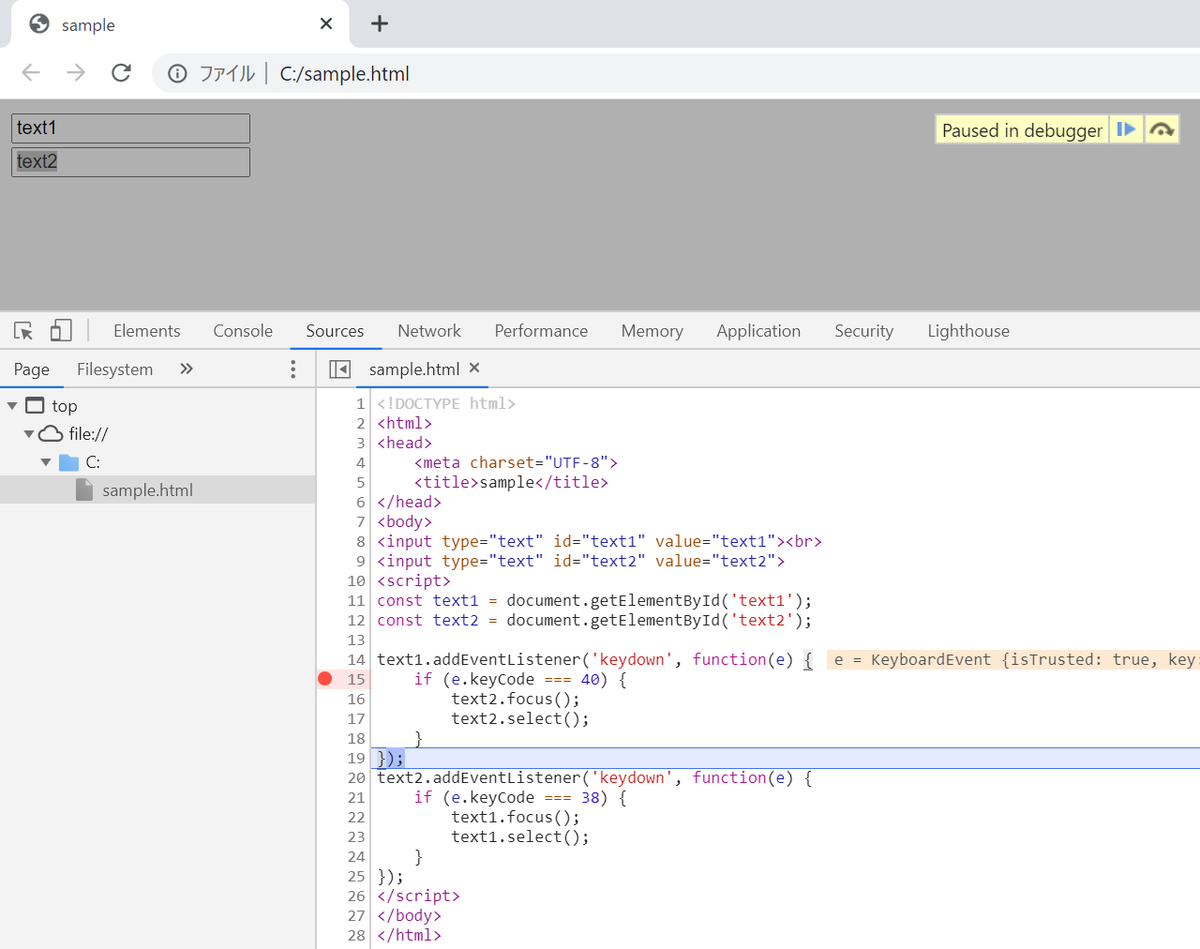Open the Application tab
The width and height of the screenshot is (1200, 949).
[x=759, y=331]
